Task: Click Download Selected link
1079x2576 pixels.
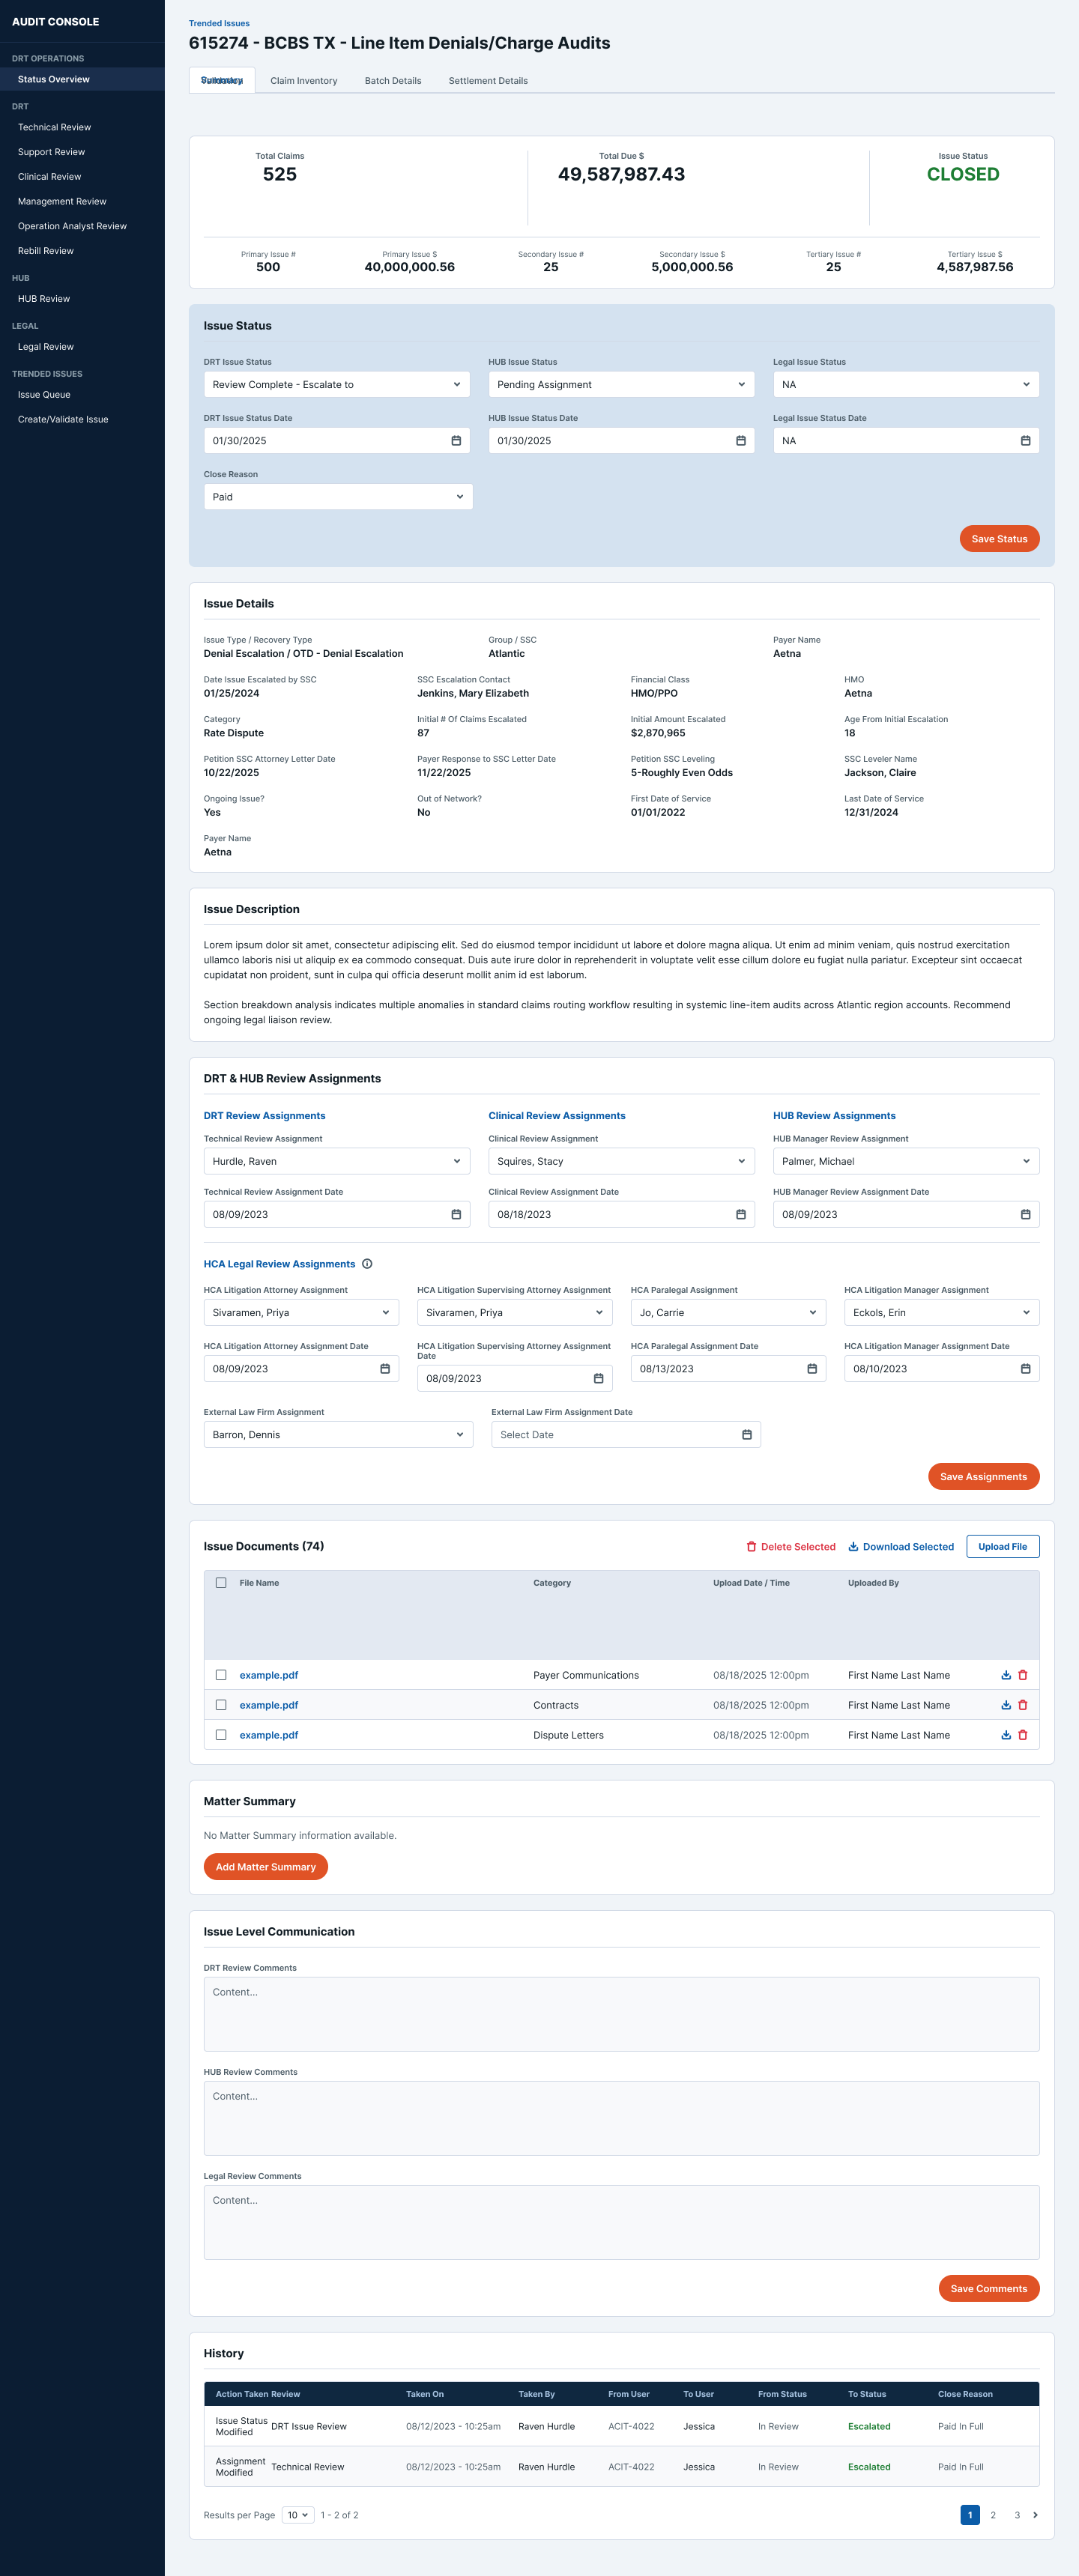Action: click(901, 1547)
